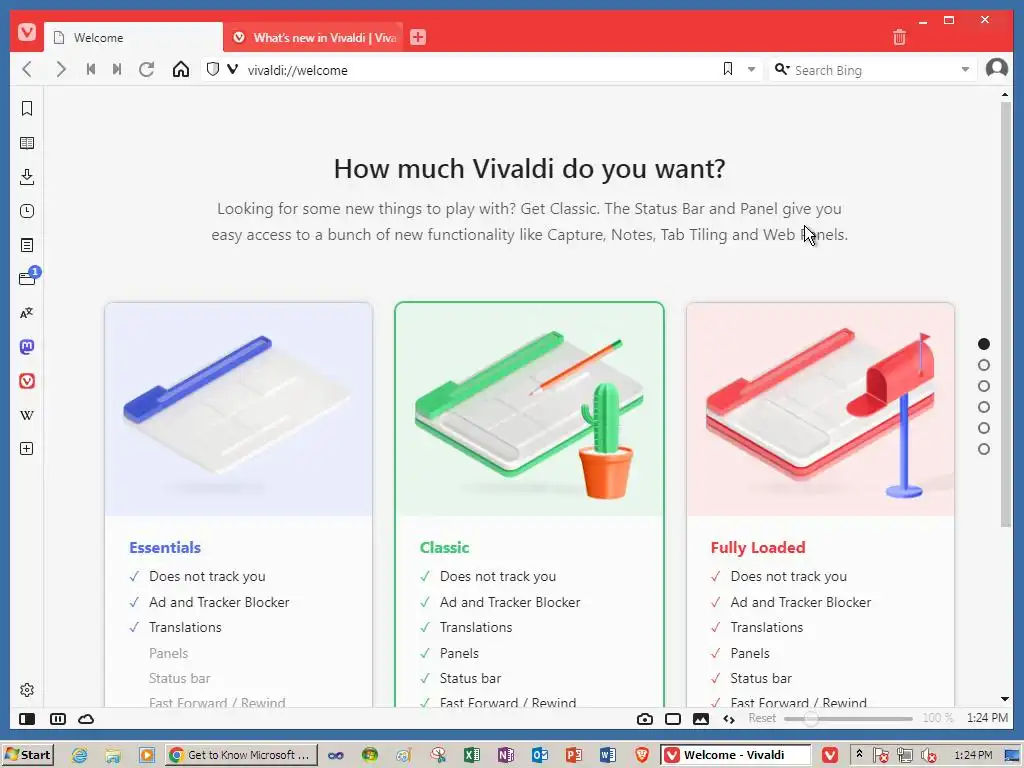This screenshot has height=768, width=1024.
Task: Go back with the Back arrow
Action: point(27,69)
